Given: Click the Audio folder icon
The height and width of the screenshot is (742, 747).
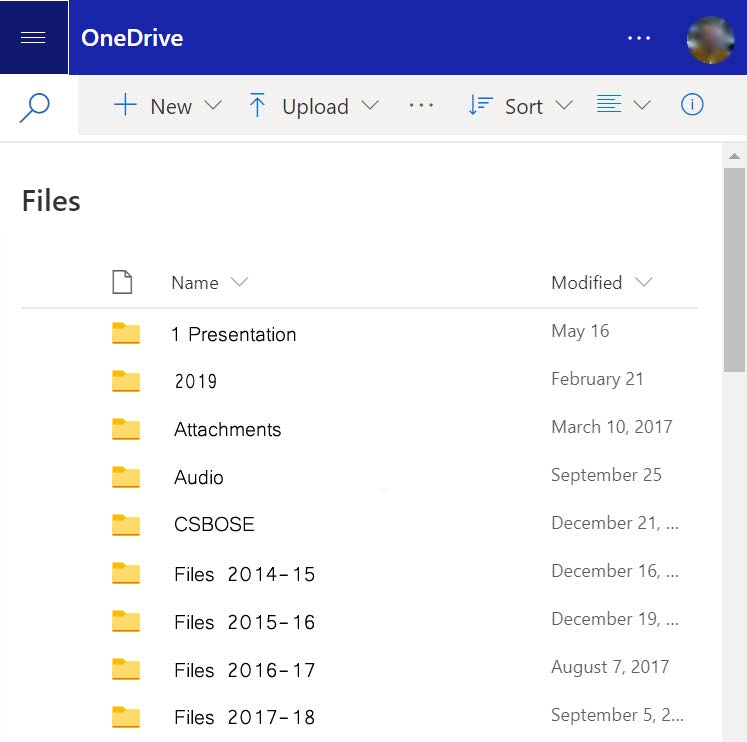Looking at the screenshot, I should [x=126, y=477].
